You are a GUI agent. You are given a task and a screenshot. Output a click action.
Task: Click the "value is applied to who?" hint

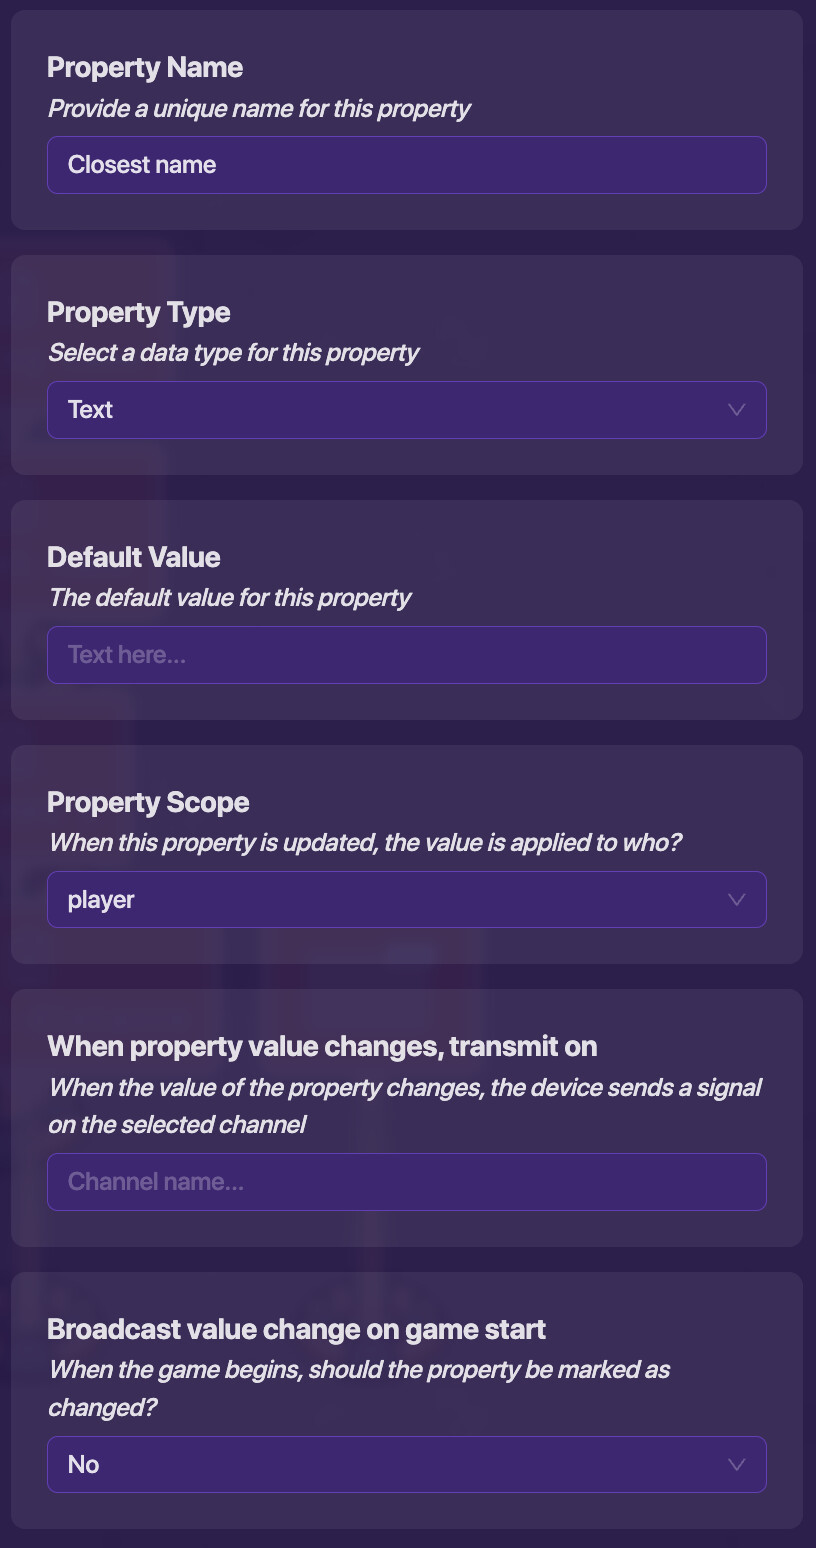pyautogui.click(x=364, y=843)
